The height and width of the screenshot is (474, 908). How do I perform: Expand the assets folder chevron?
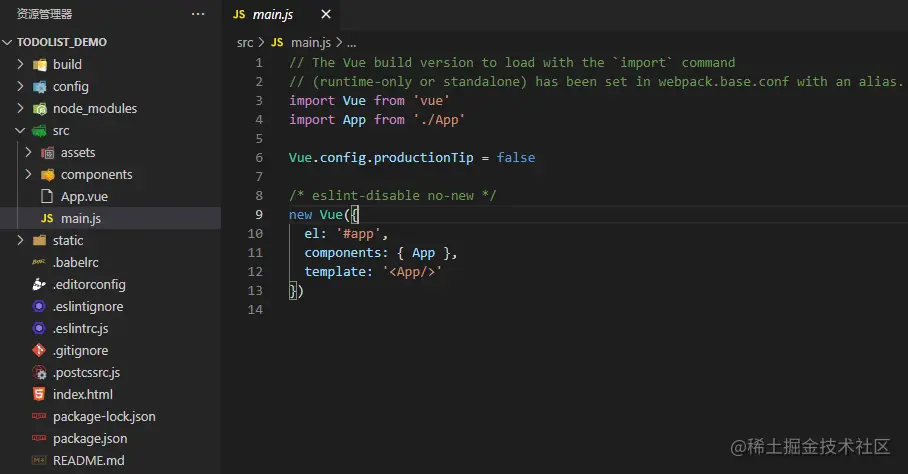click(28, 152)
